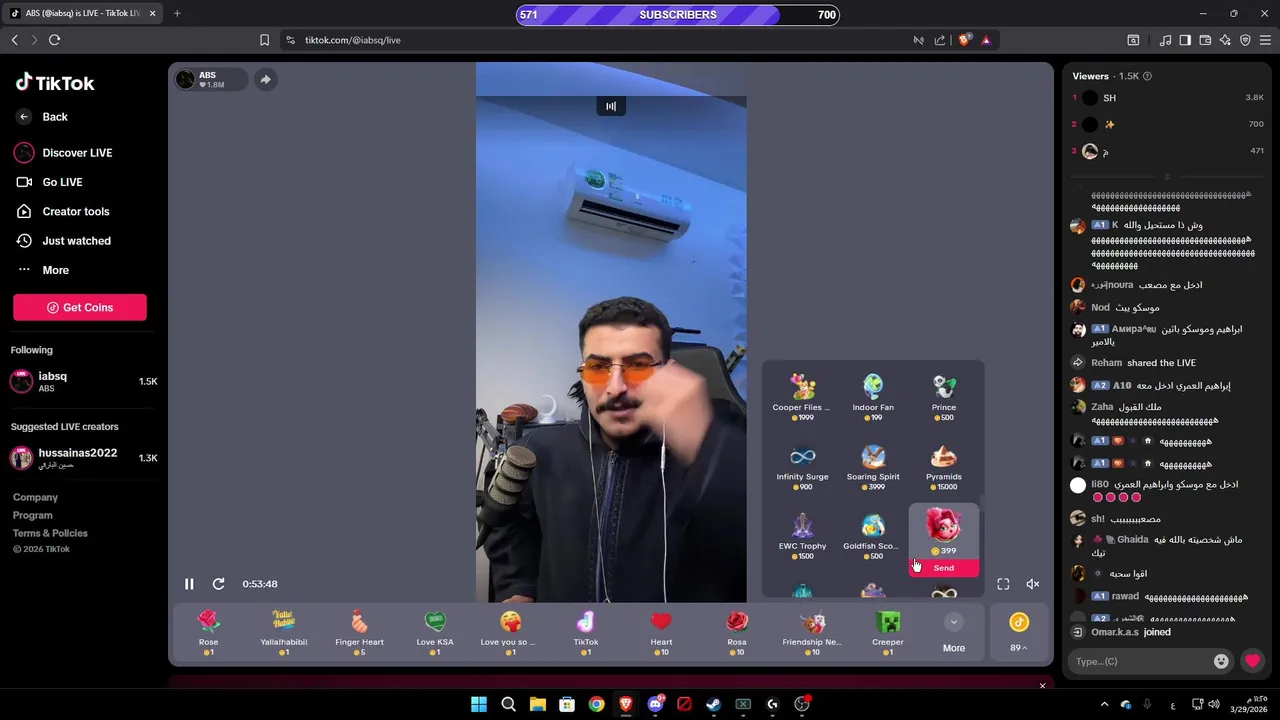Pick the Love you so gift

(510, 632)
